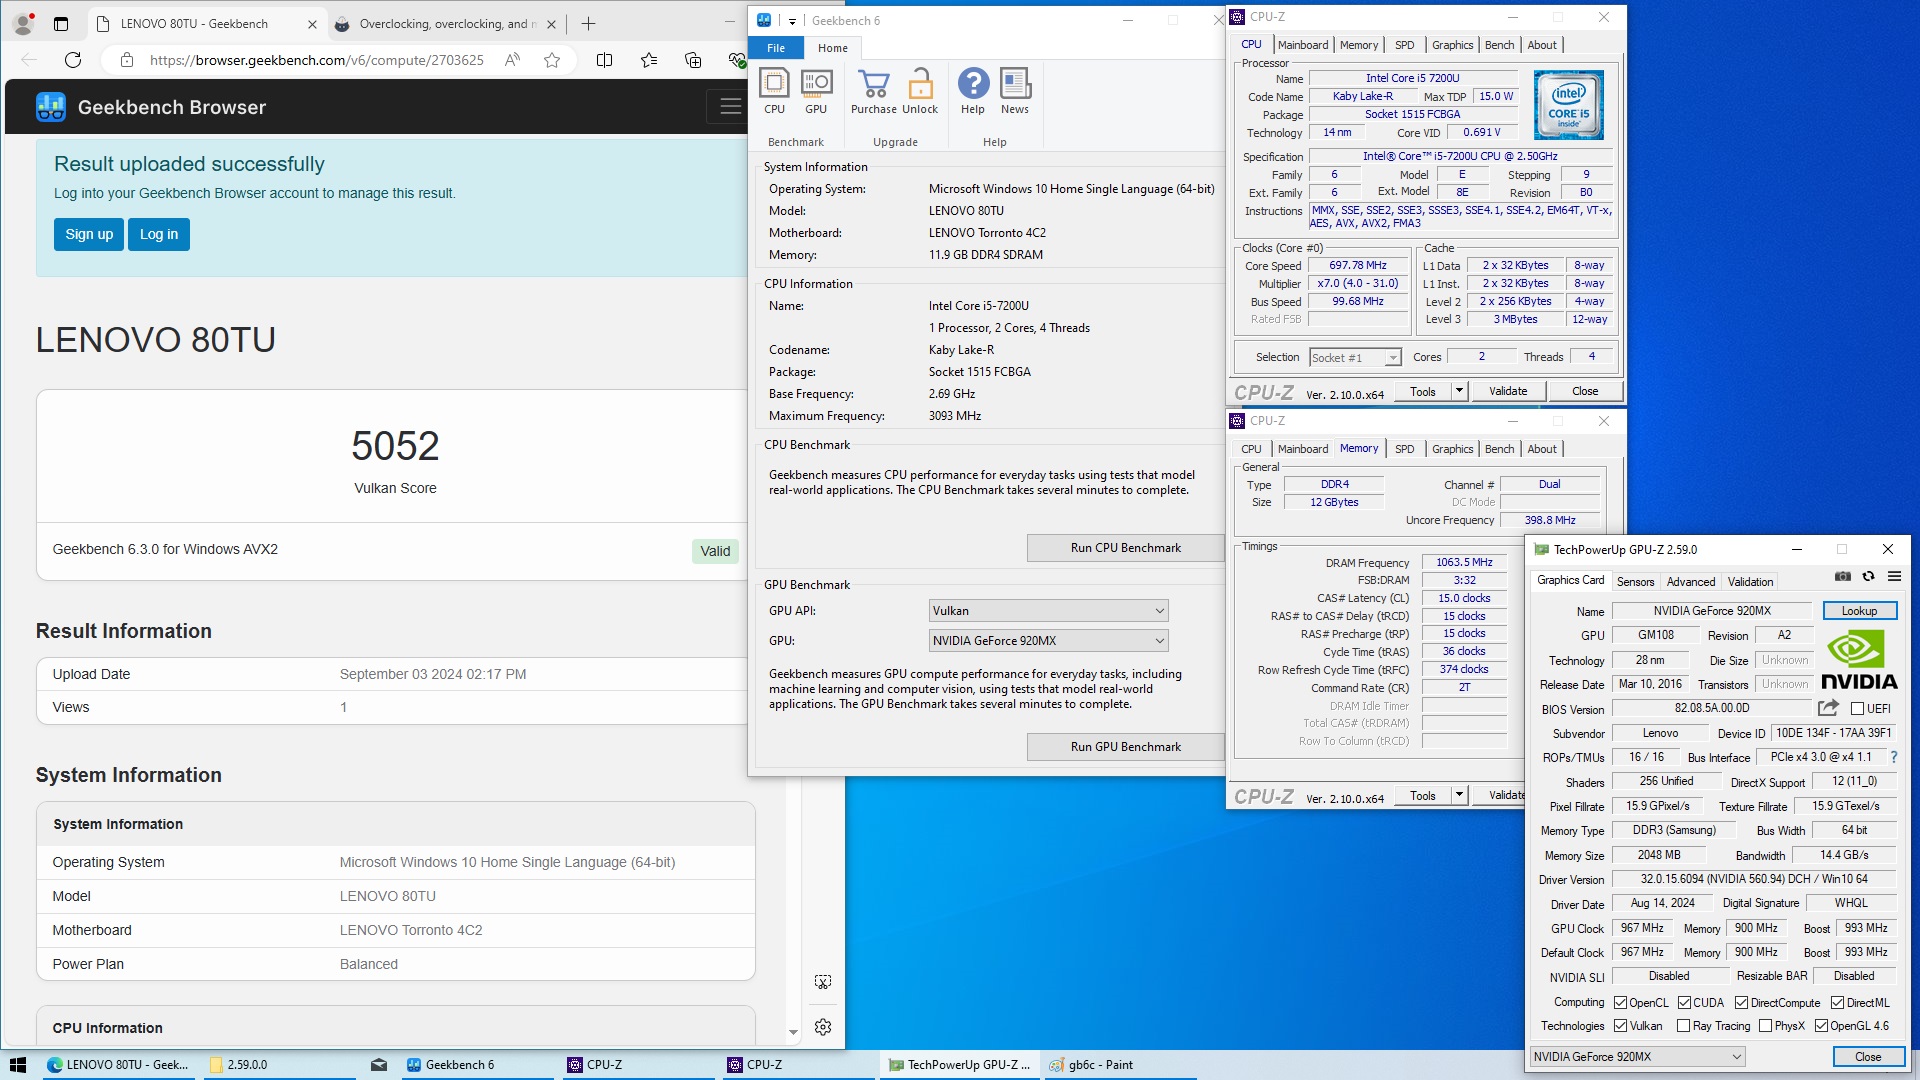The image size is (1920, 1080).
Task: Click the Bus Interface question mark icon
Action: point(1893,757)
